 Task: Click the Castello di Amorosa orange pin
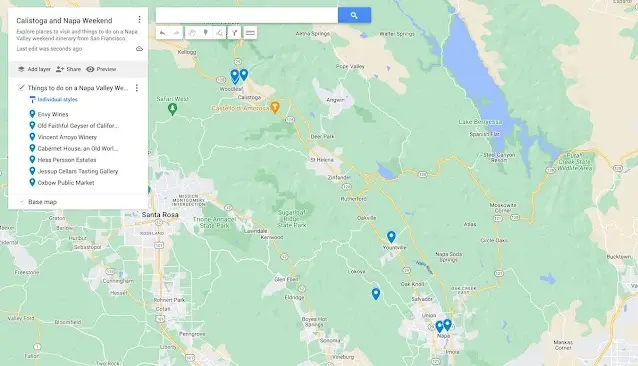(275, 107)
